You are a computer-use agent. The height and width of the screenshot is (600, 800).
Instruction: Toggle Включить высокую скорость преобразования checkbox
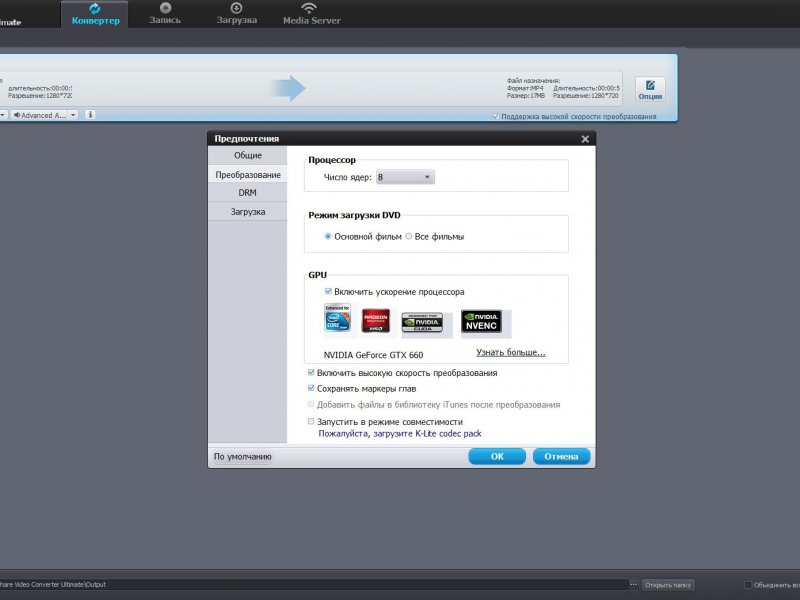click(311, 372)
